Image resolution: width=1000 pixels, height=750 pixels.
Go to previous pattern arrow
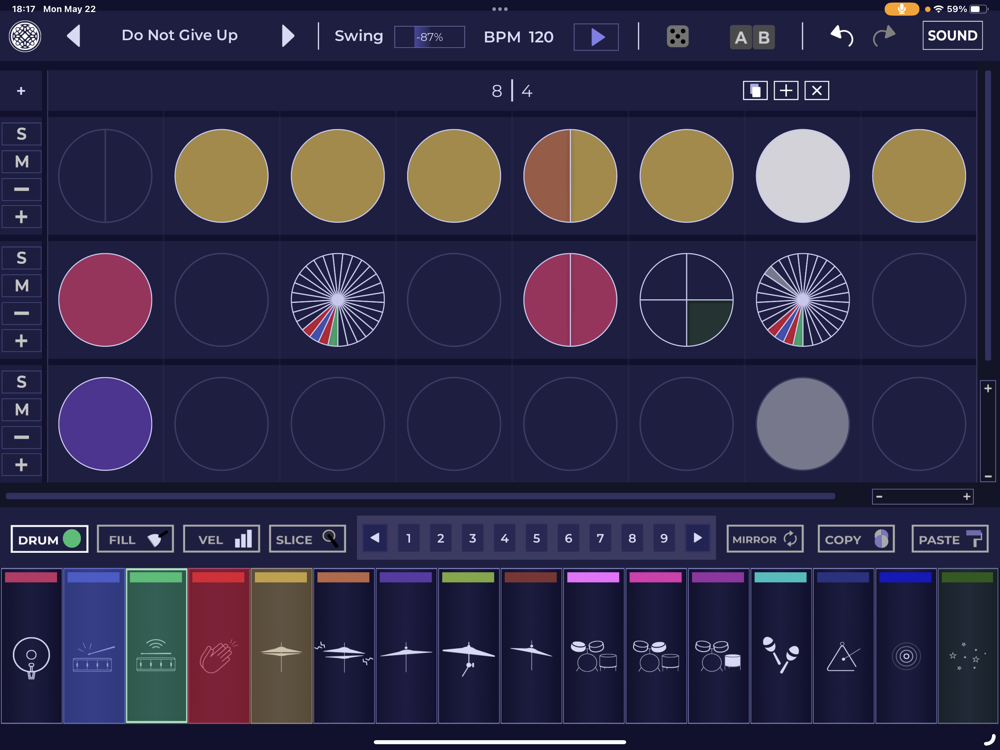(74, 36)
